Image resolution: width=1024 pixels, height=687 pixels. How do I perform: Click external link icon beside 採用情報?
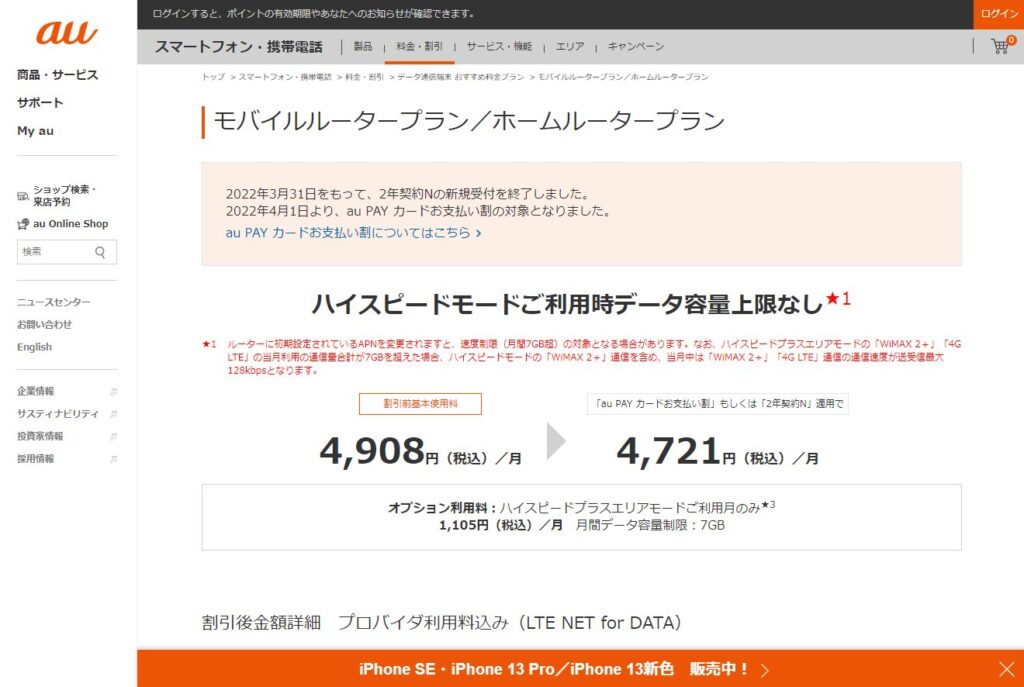[114, 459]
